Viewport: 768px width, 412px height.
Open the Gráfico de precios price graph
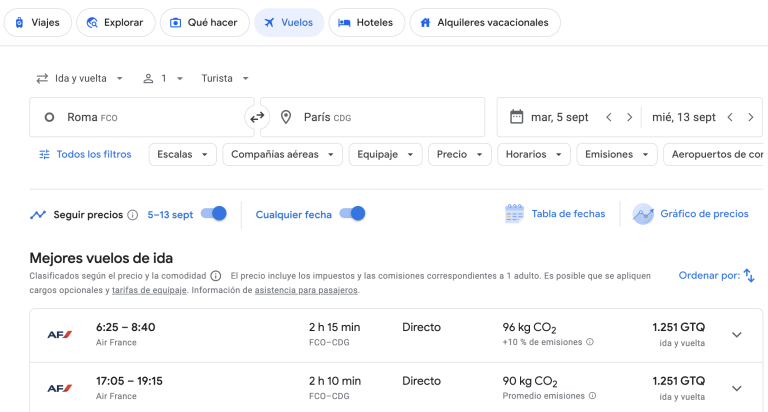[x=692, y=214]
